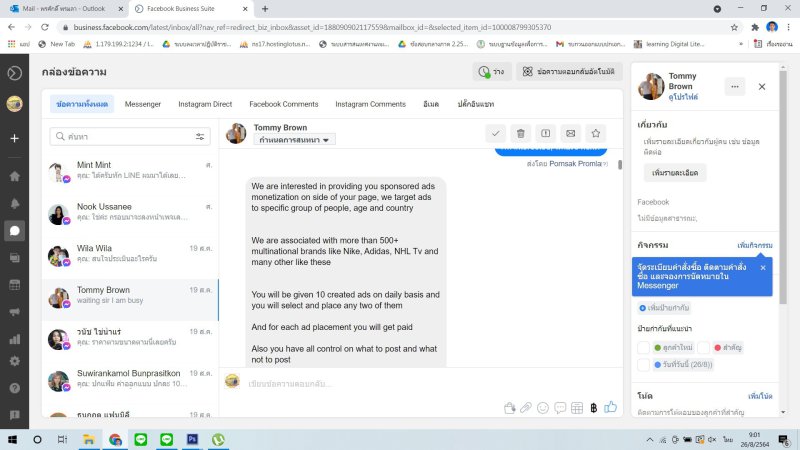Tick the green suggested label checkbox
800x450 pixels.
[x=643, y=347]
